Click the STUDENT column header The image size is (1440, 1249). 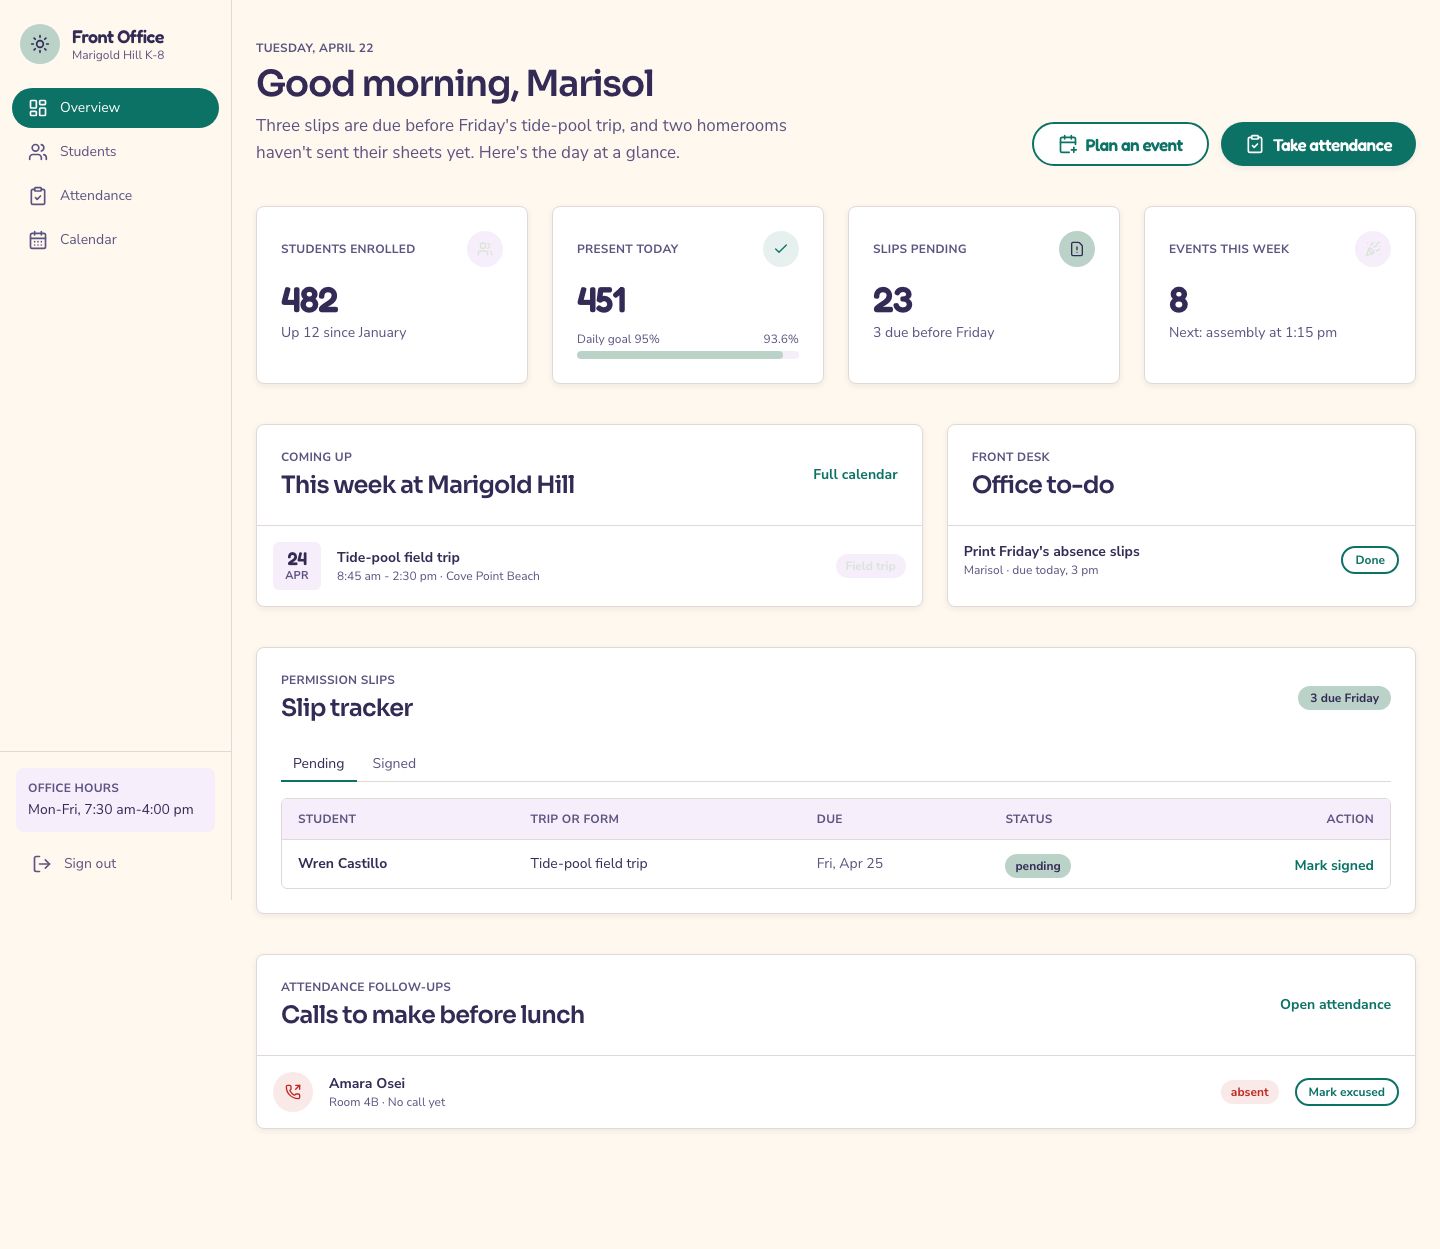pos(327,819)
